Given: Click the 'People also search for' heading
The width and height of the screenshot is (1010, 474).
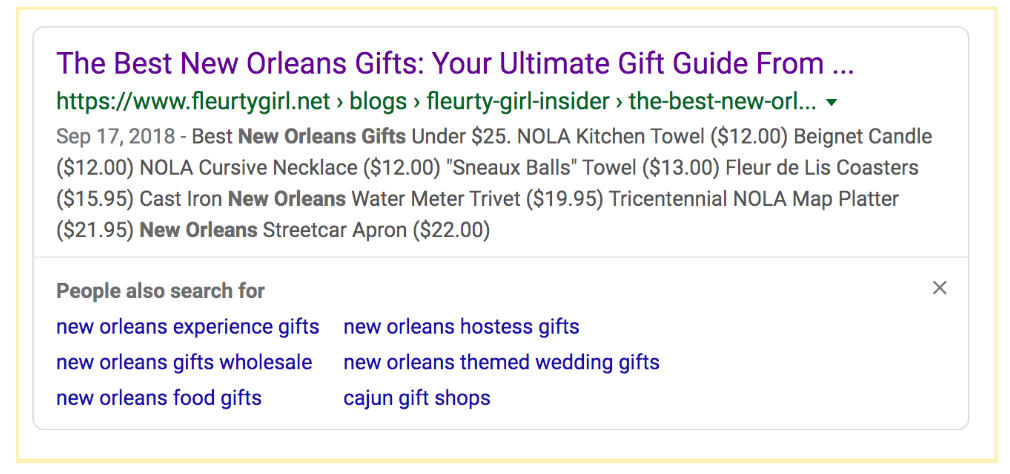Looking at the screenshot, I should click(161, 291).
